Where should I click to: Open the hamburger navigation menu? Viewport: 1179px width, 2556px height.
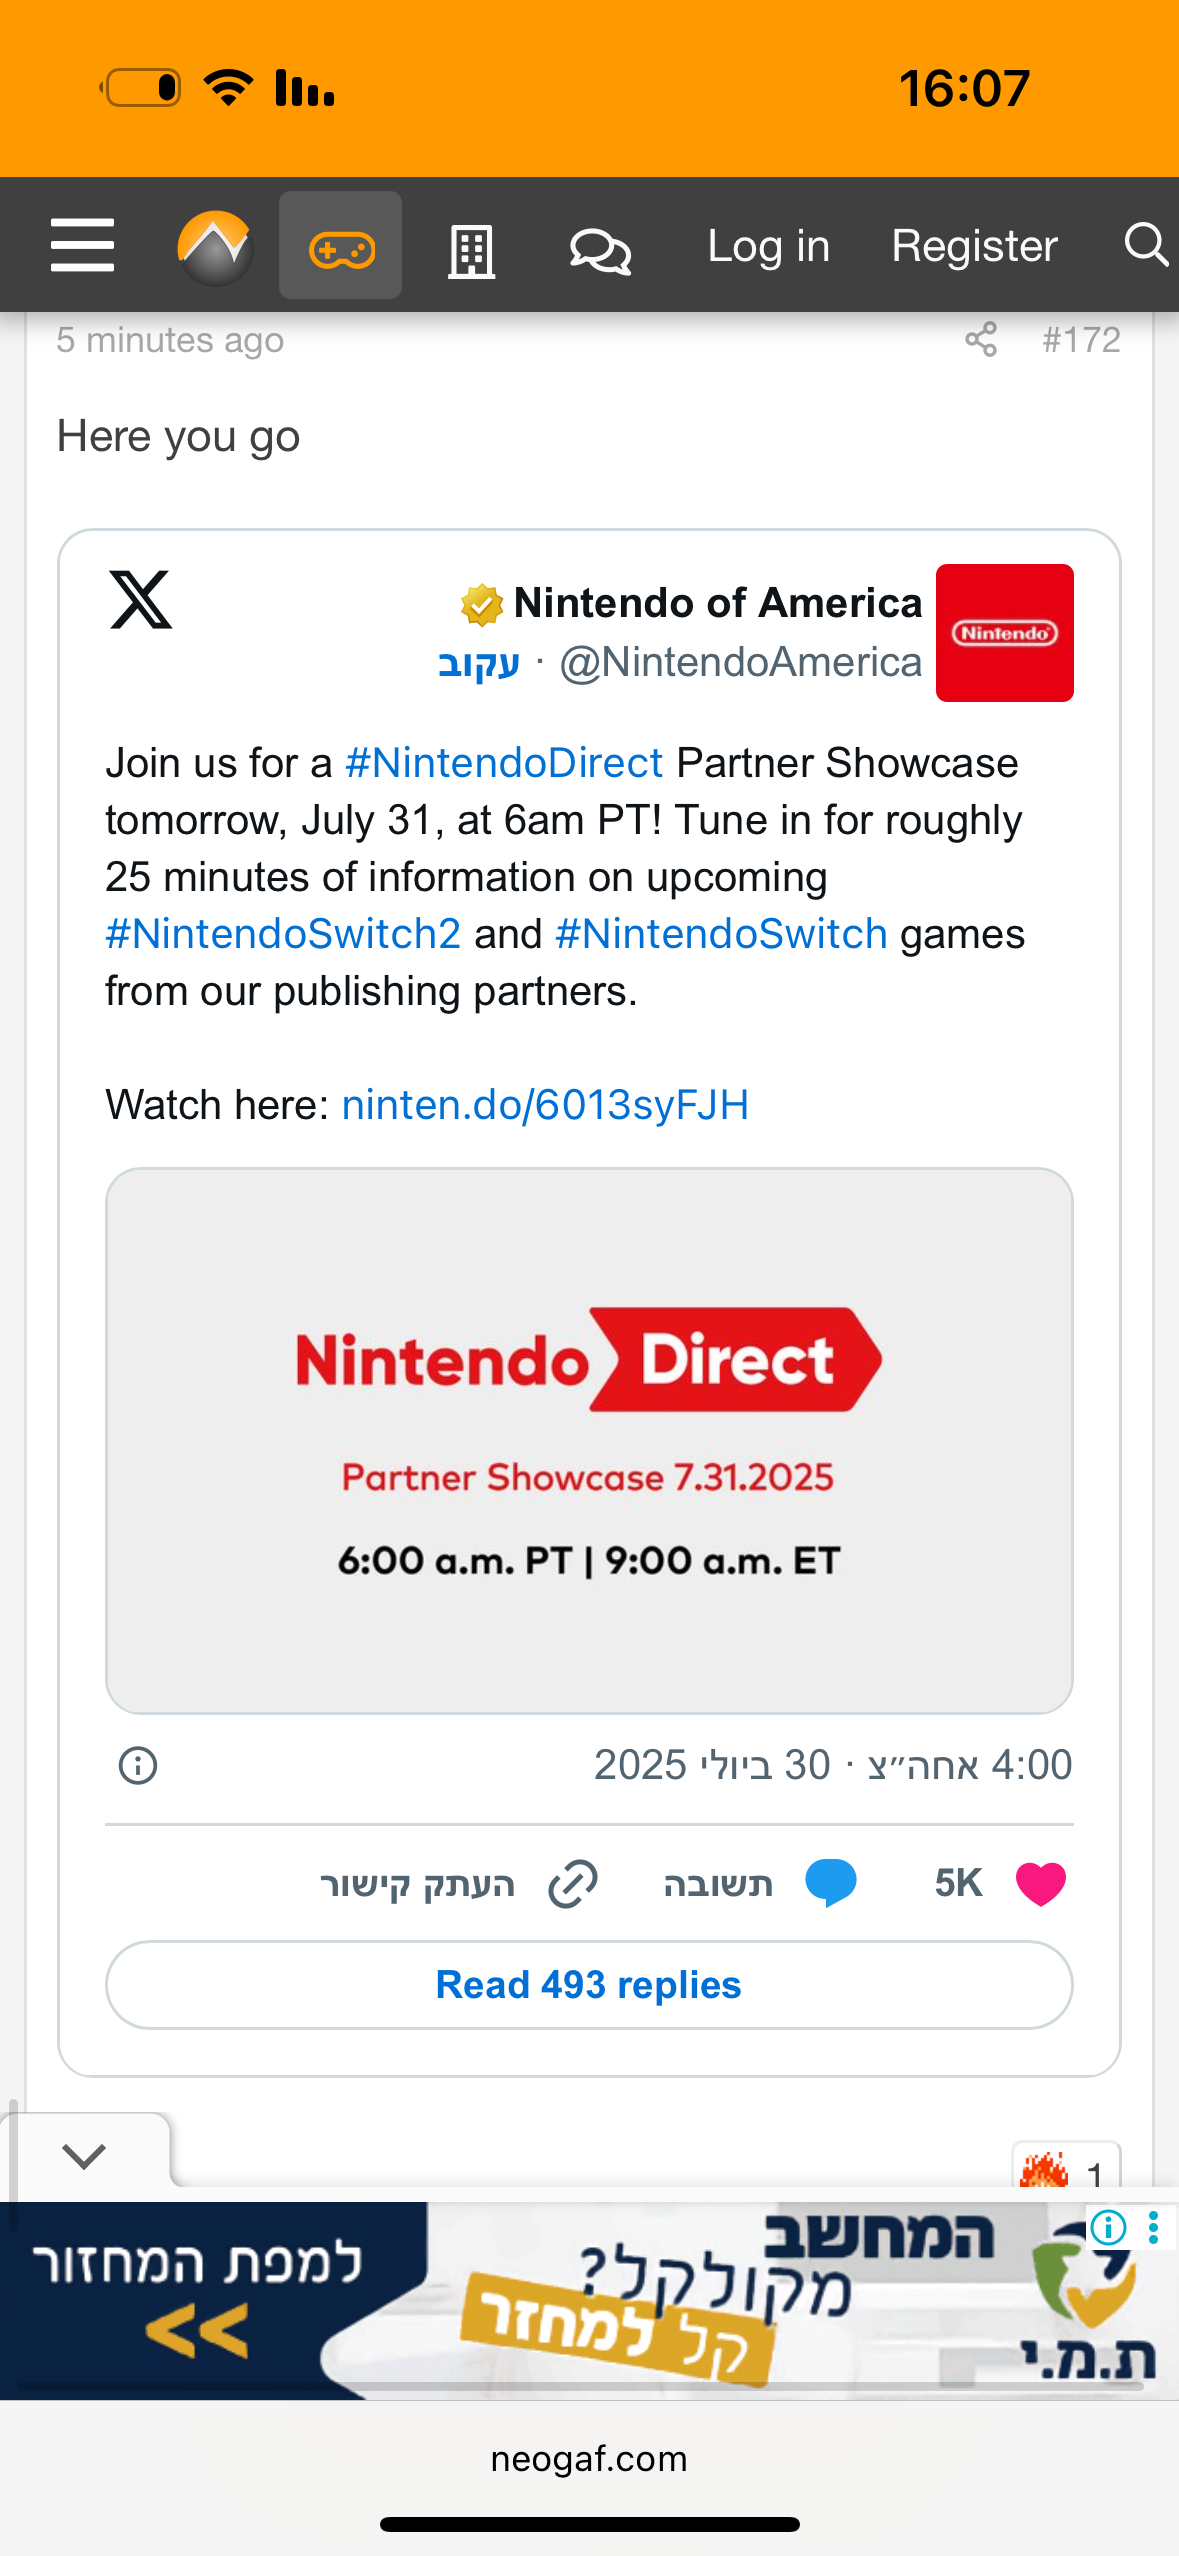[x=82, y=246]
